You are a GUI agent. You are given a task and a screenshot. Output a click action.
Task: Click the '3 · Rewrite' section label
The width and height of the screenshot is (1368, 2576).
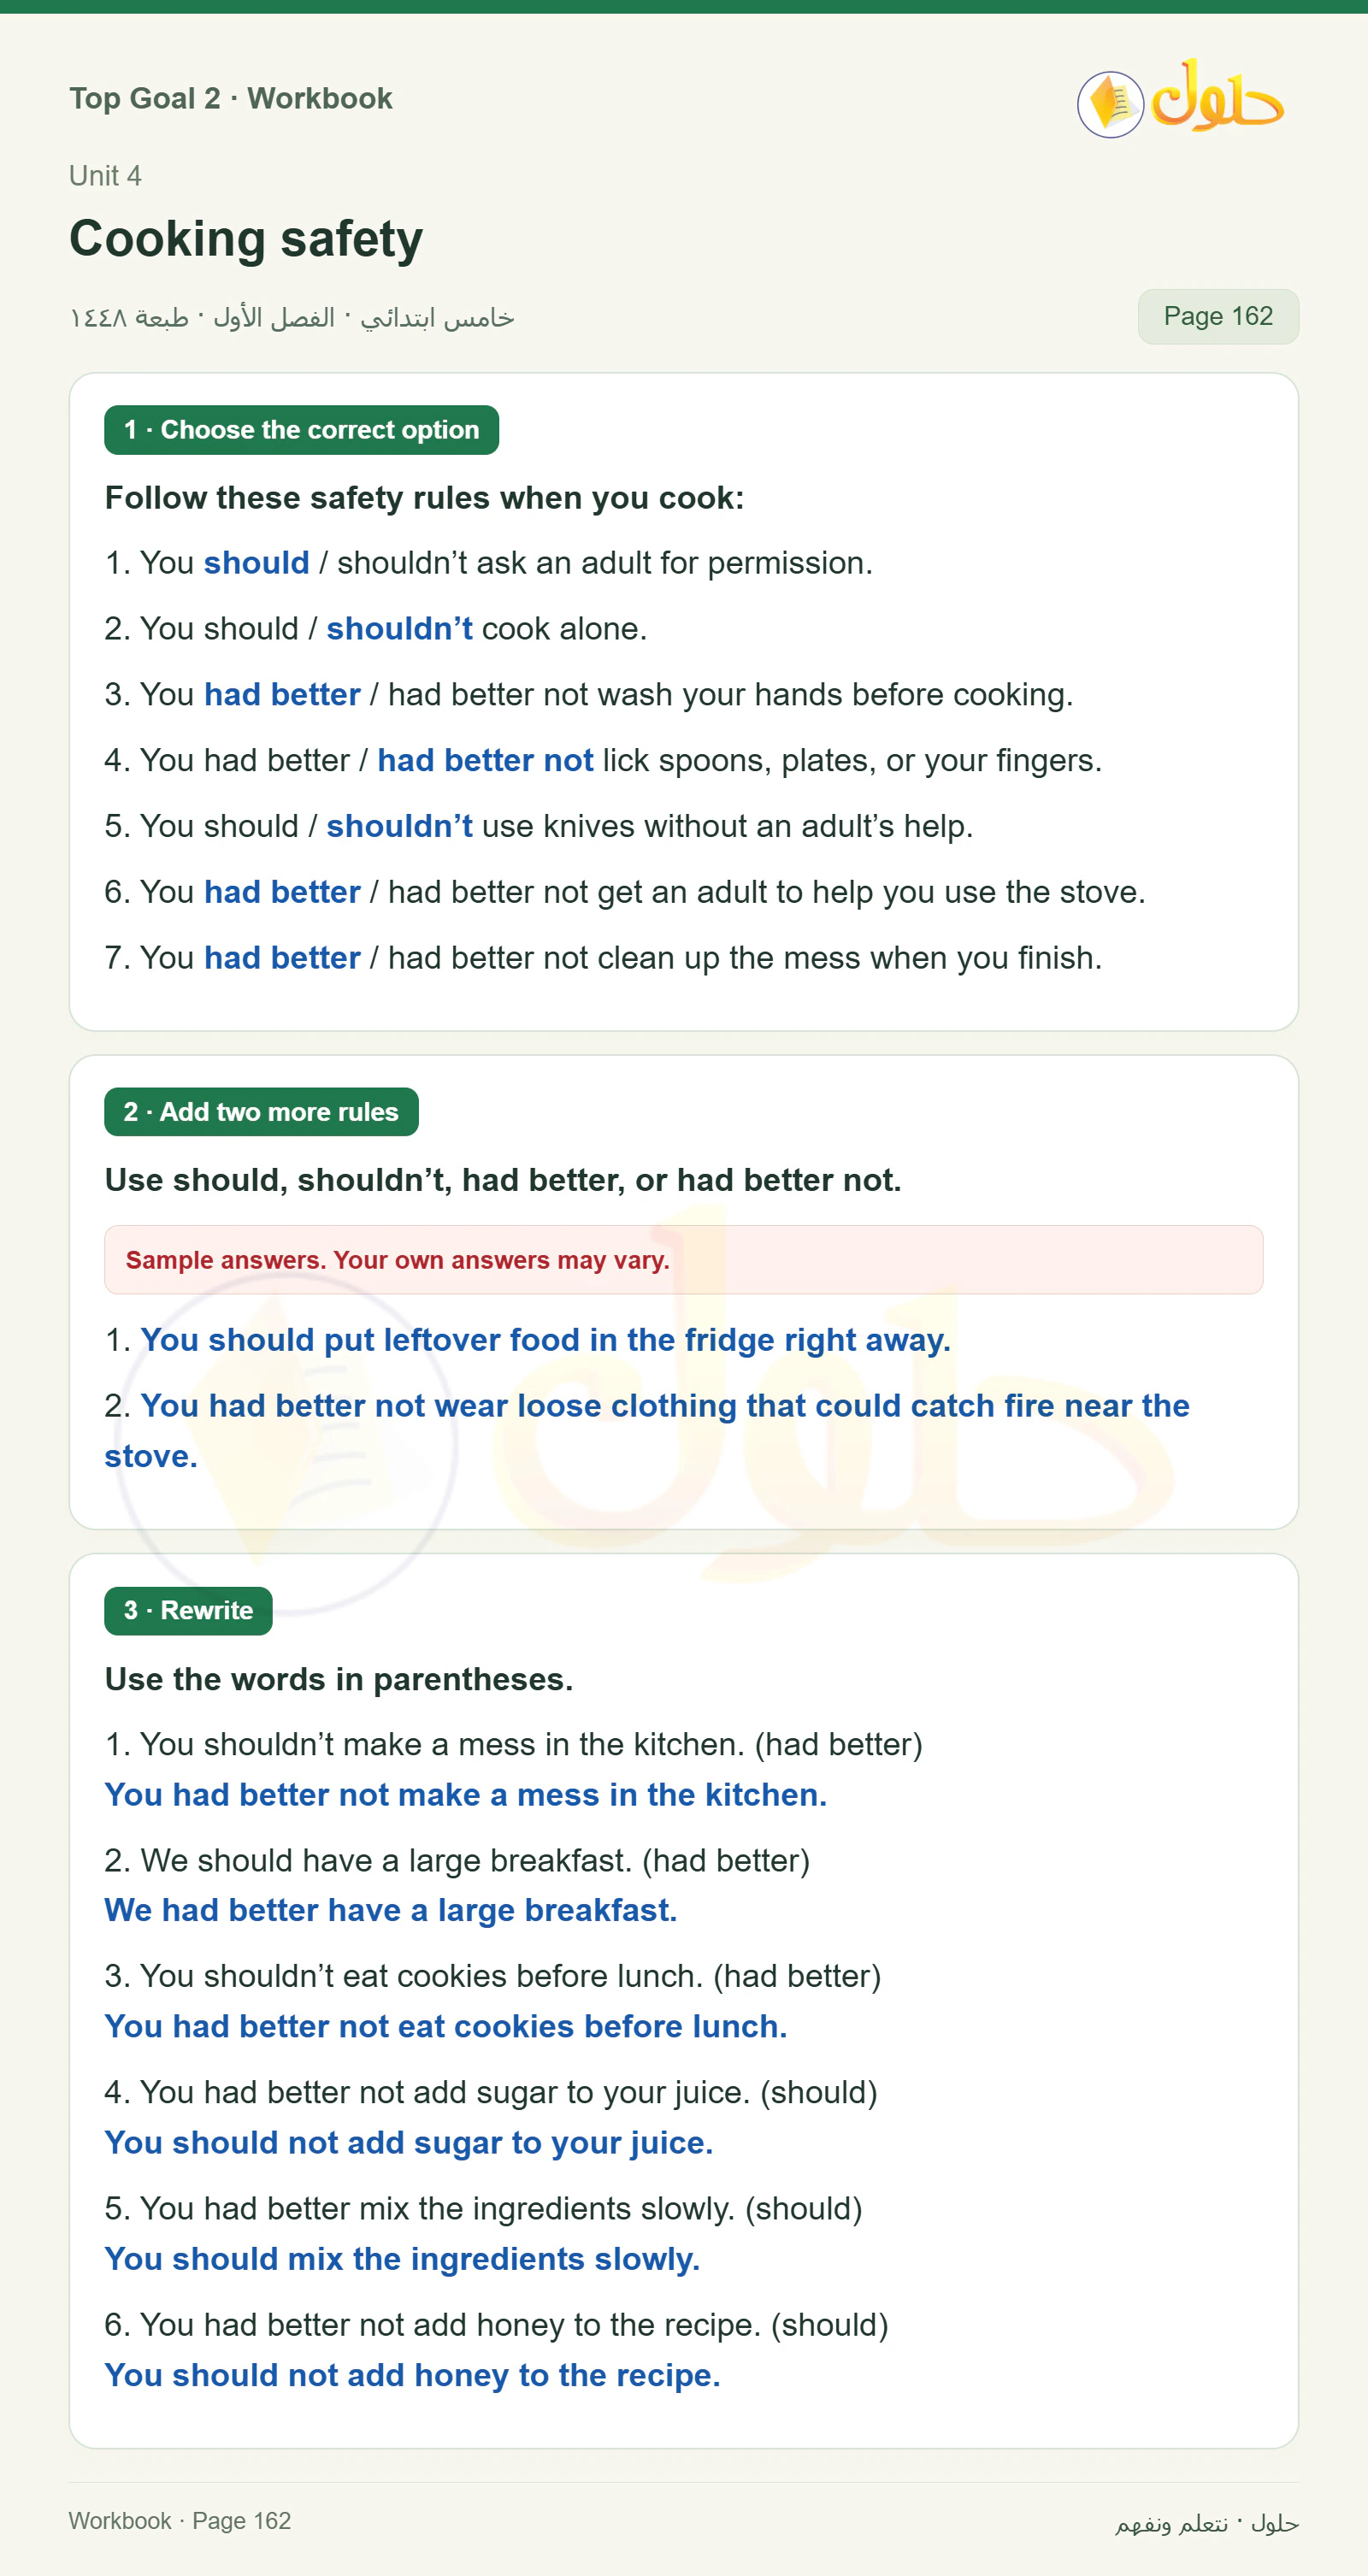pos(188,1610)
